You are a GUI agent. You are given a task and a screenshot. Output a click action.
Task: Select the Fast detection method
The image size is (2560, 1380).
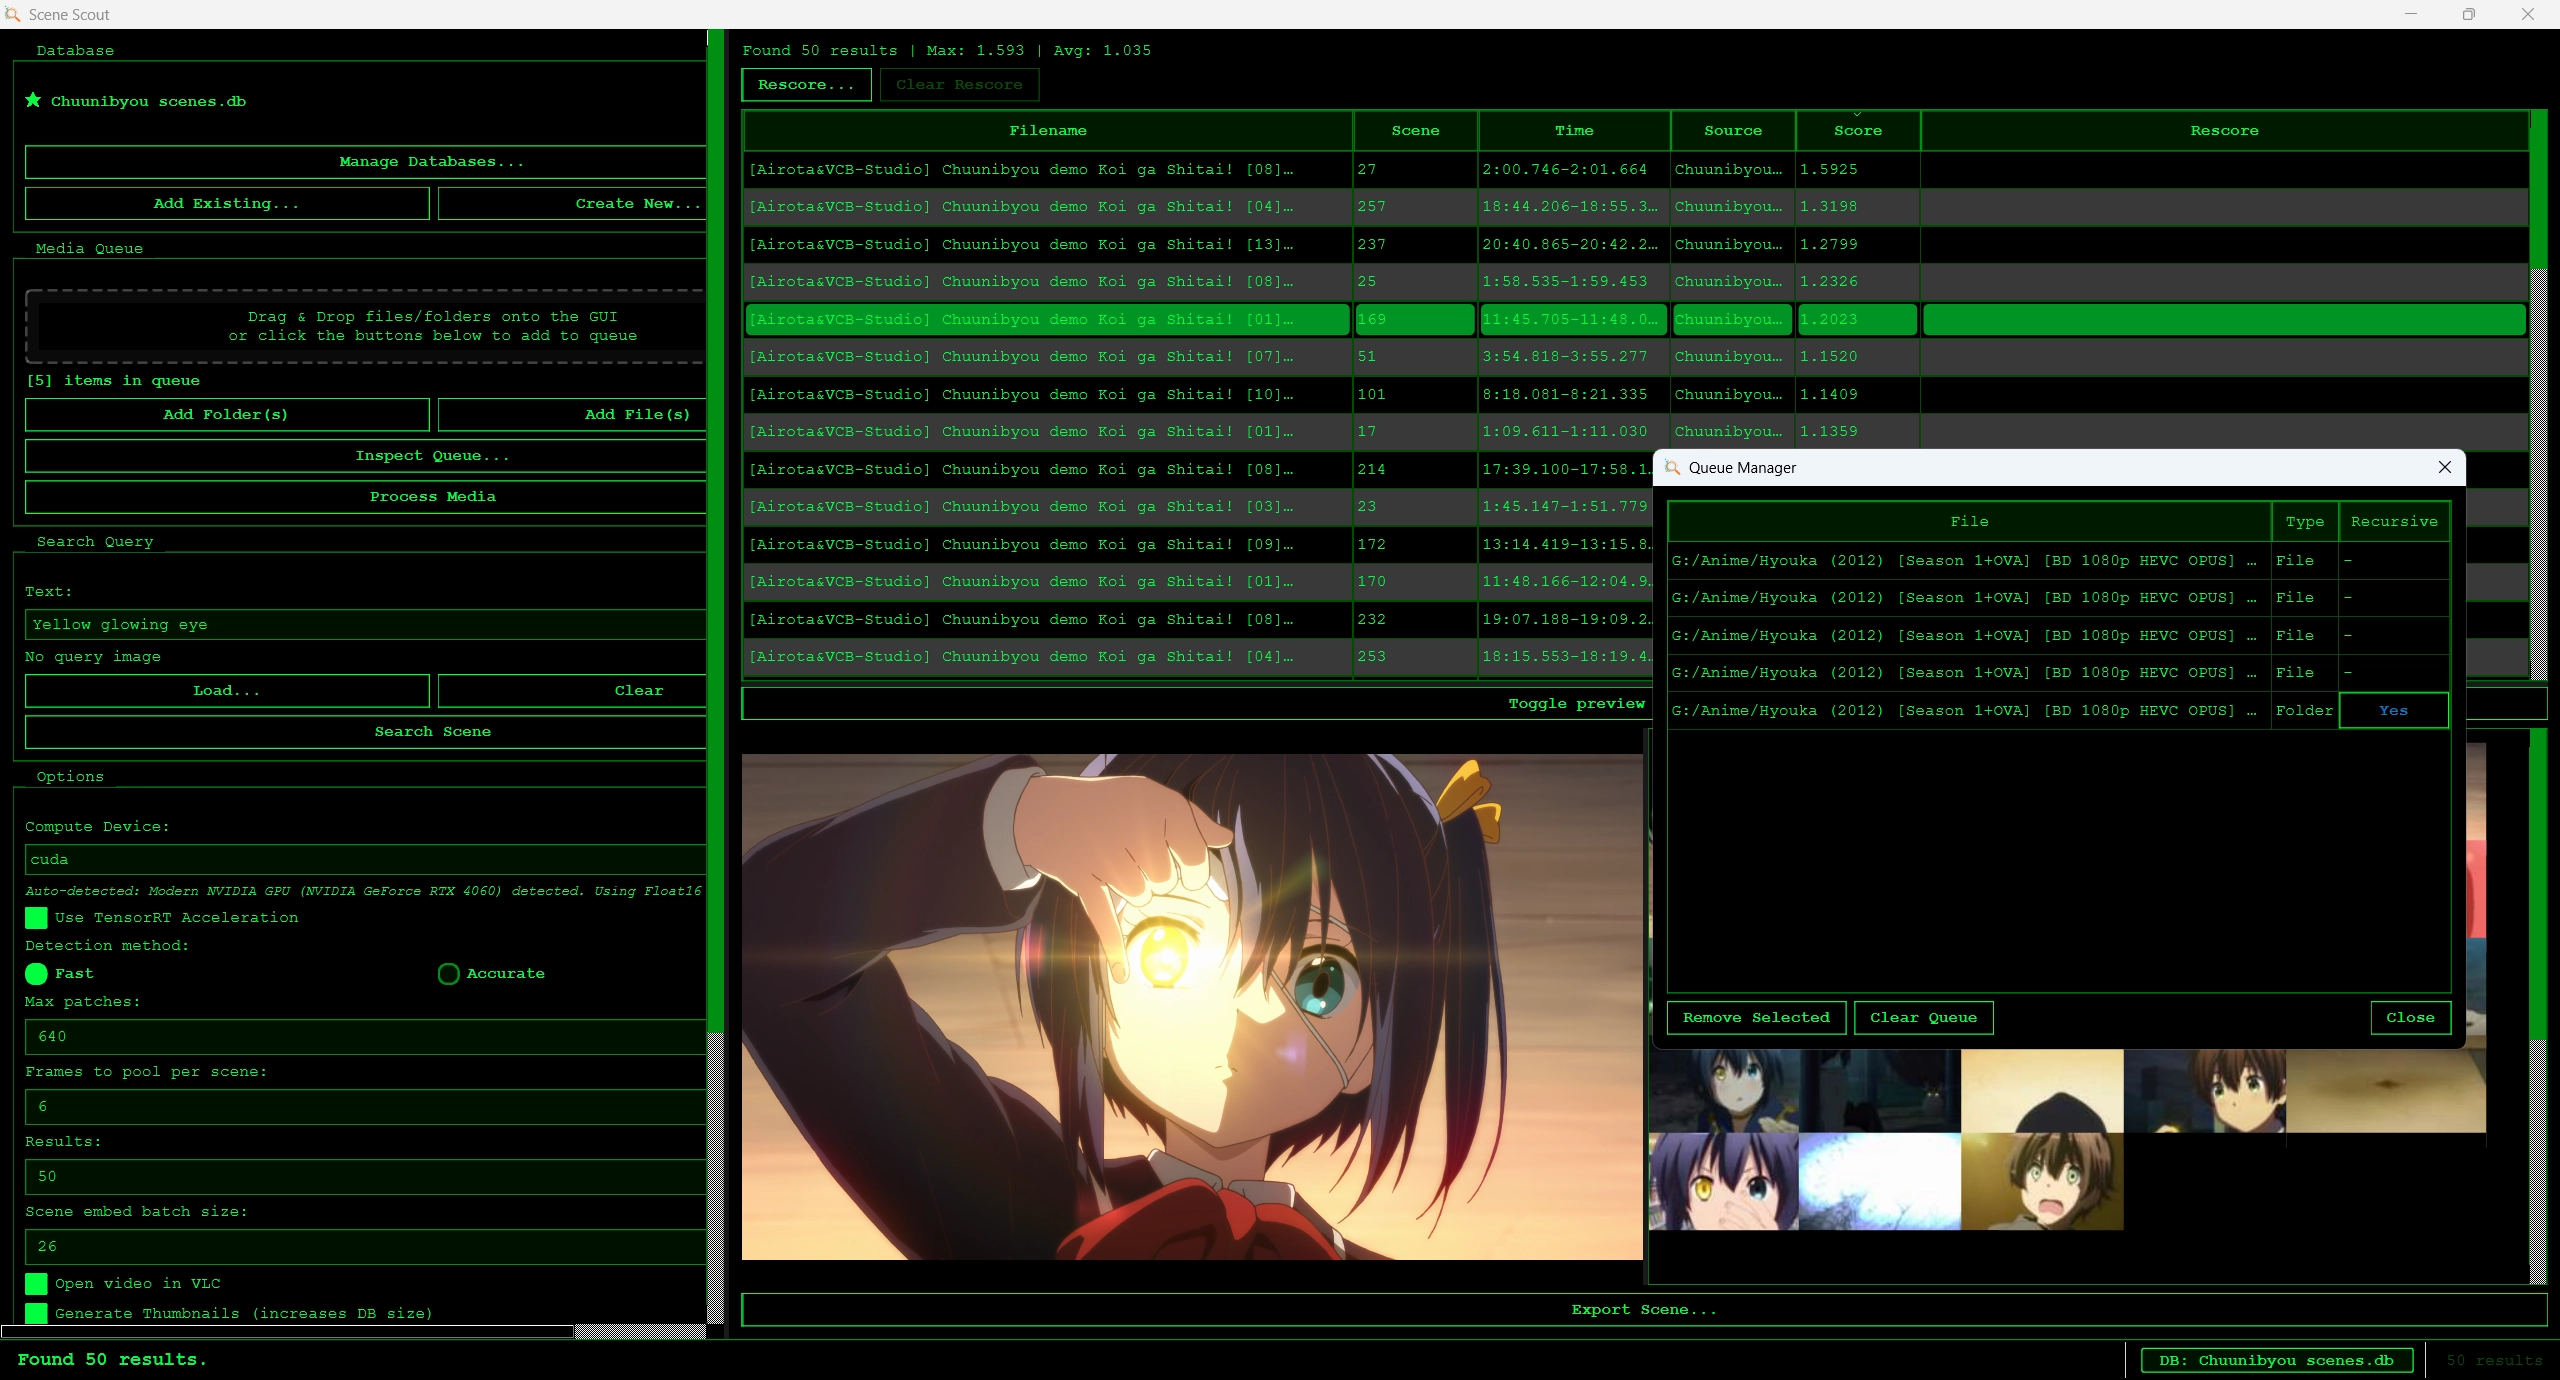36,973
